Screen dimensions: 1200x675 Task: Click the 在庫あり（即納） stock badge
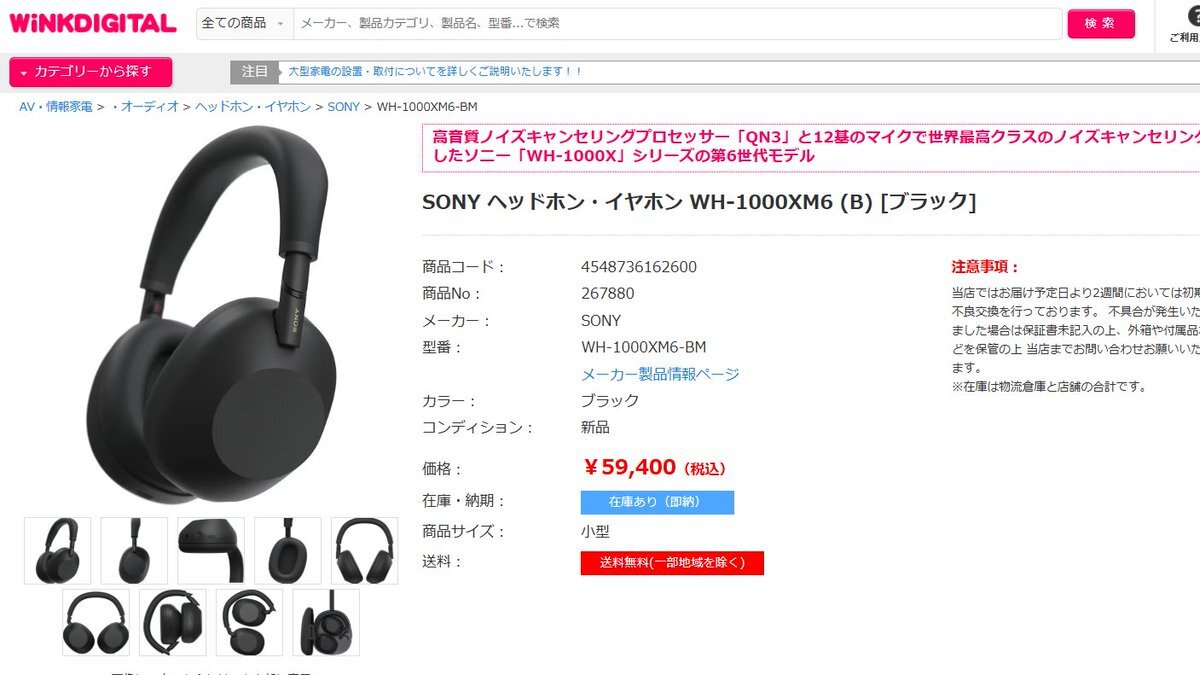[x=657, y=502]
